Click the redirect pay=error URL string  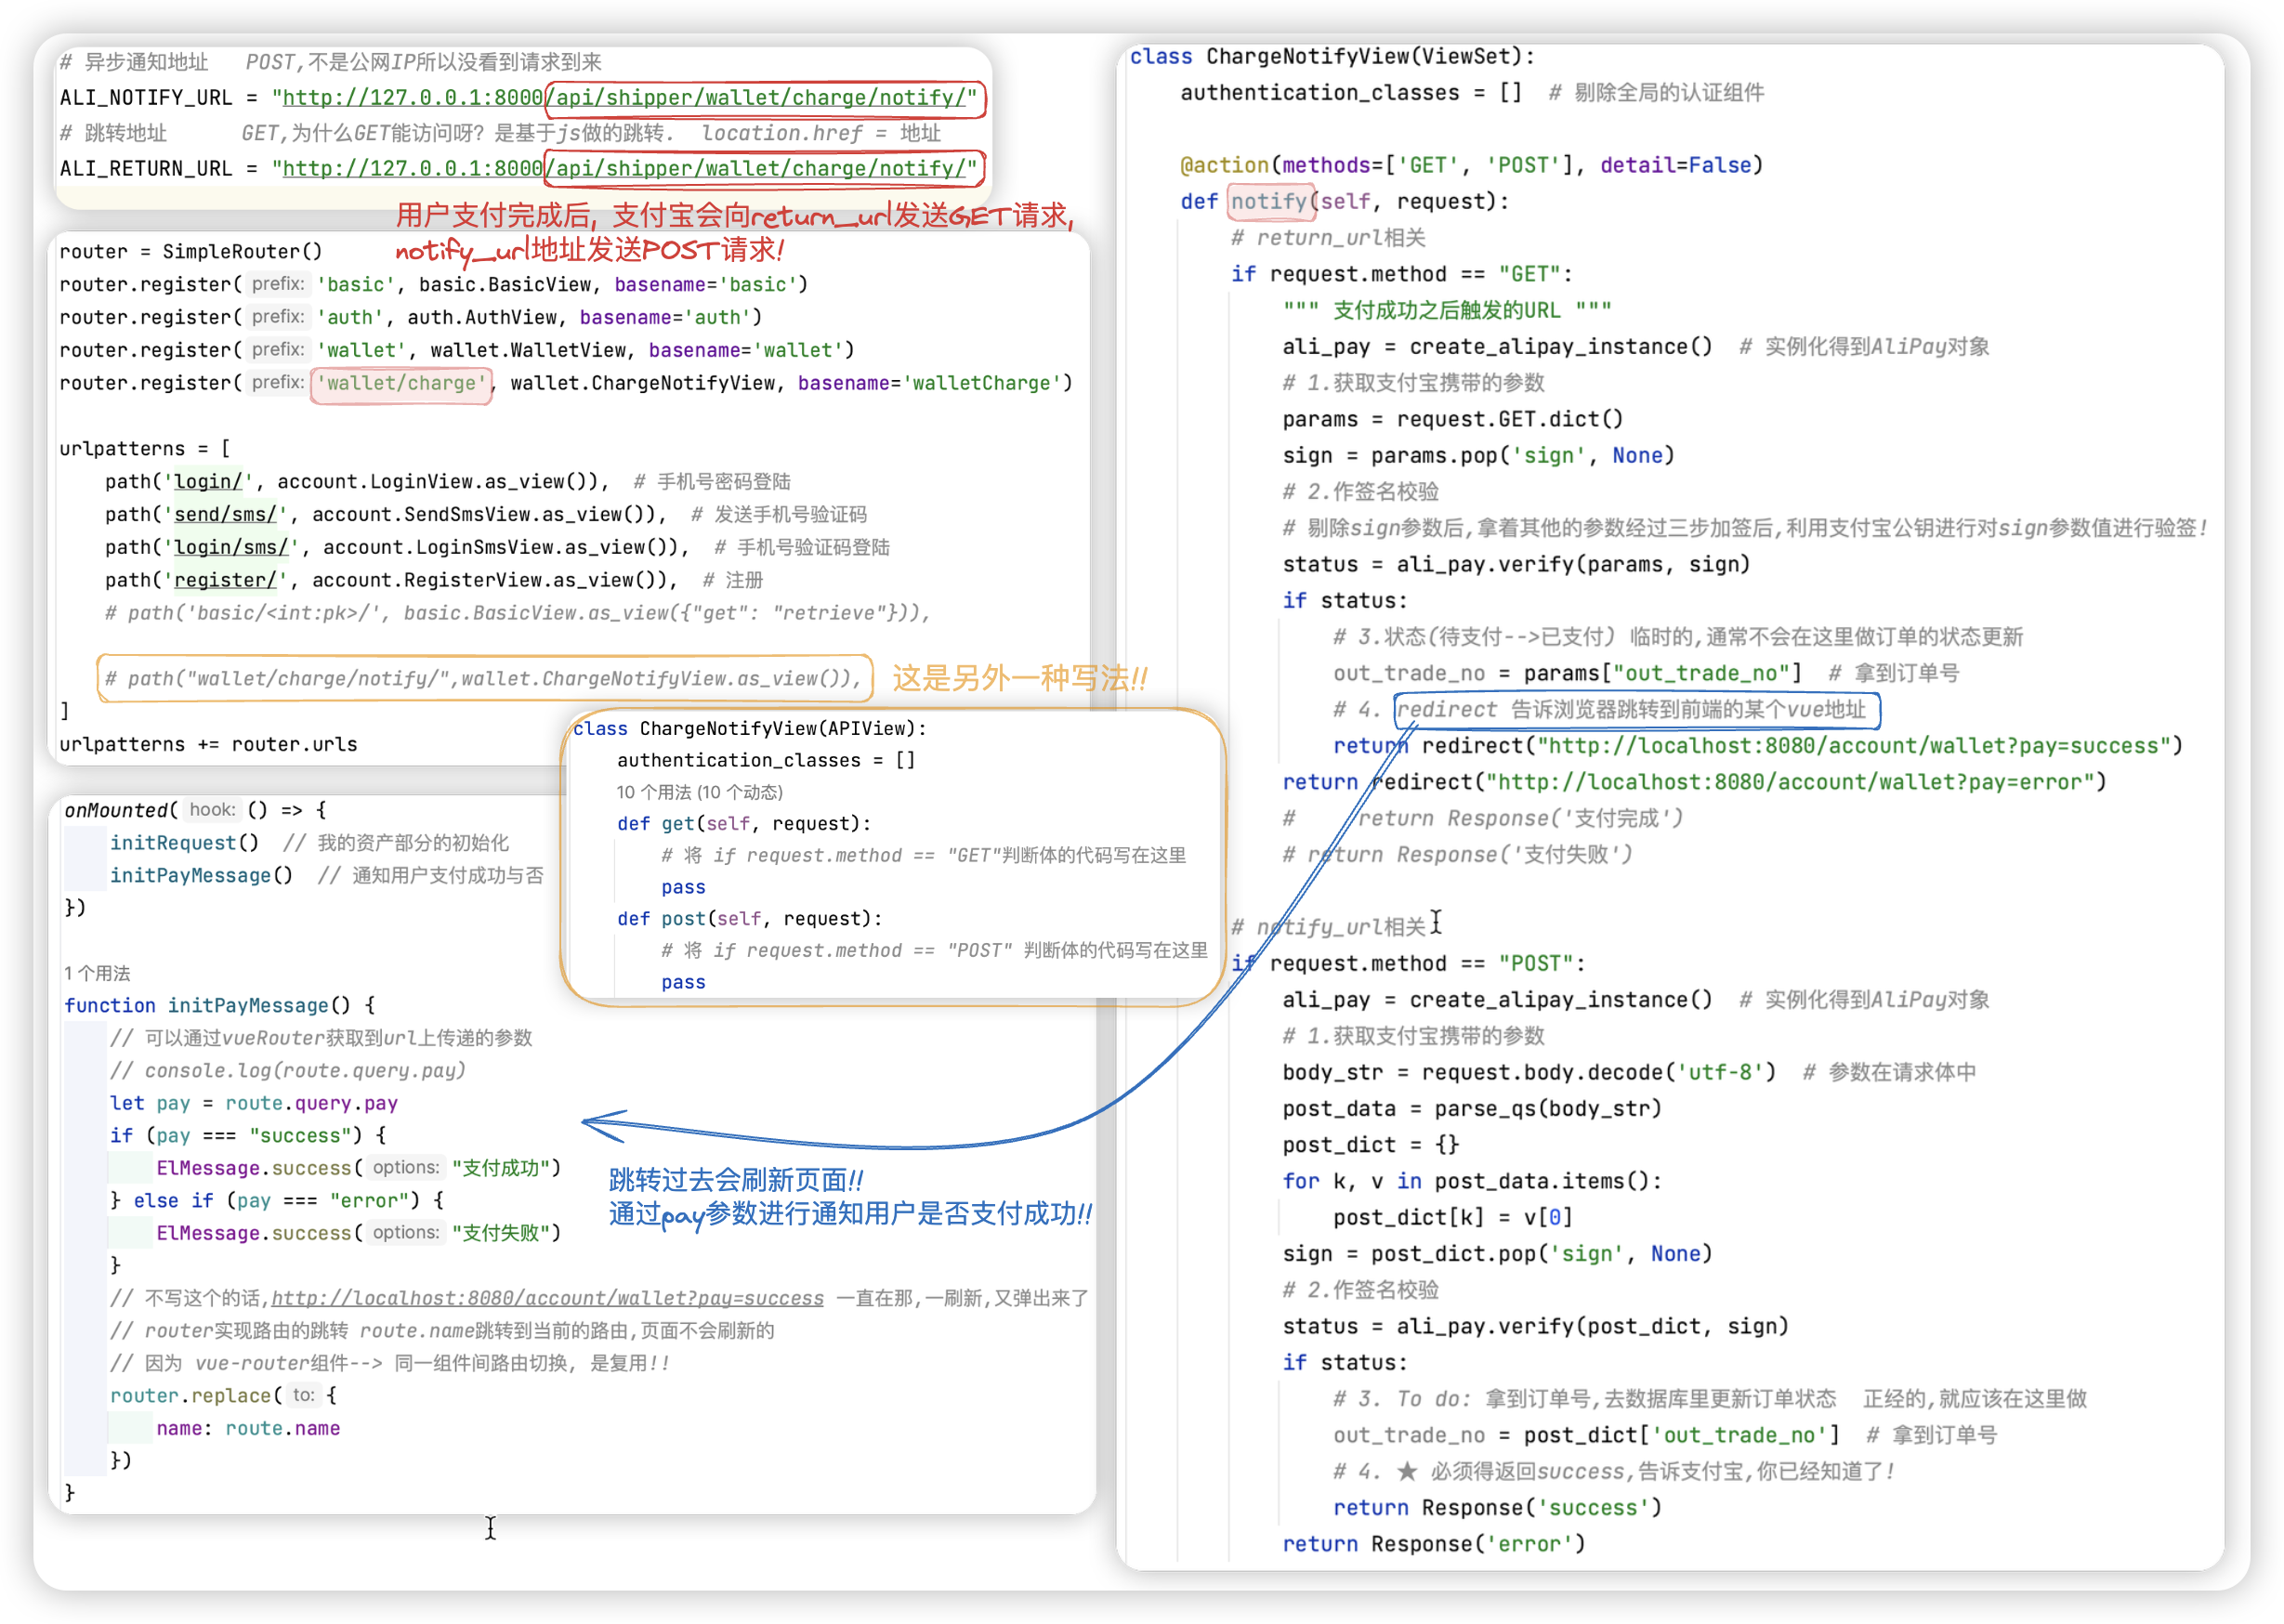tap(1789, 783)
